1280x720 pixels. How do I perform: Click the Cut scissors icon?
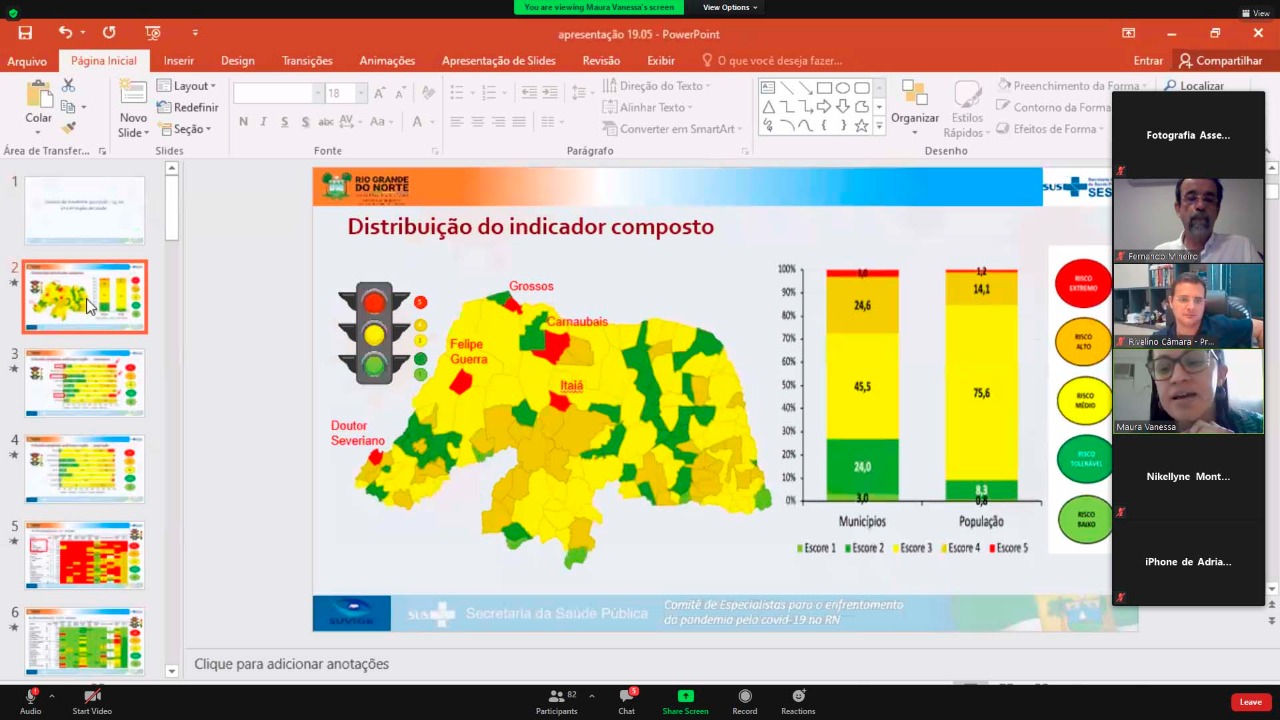(68, 86)
